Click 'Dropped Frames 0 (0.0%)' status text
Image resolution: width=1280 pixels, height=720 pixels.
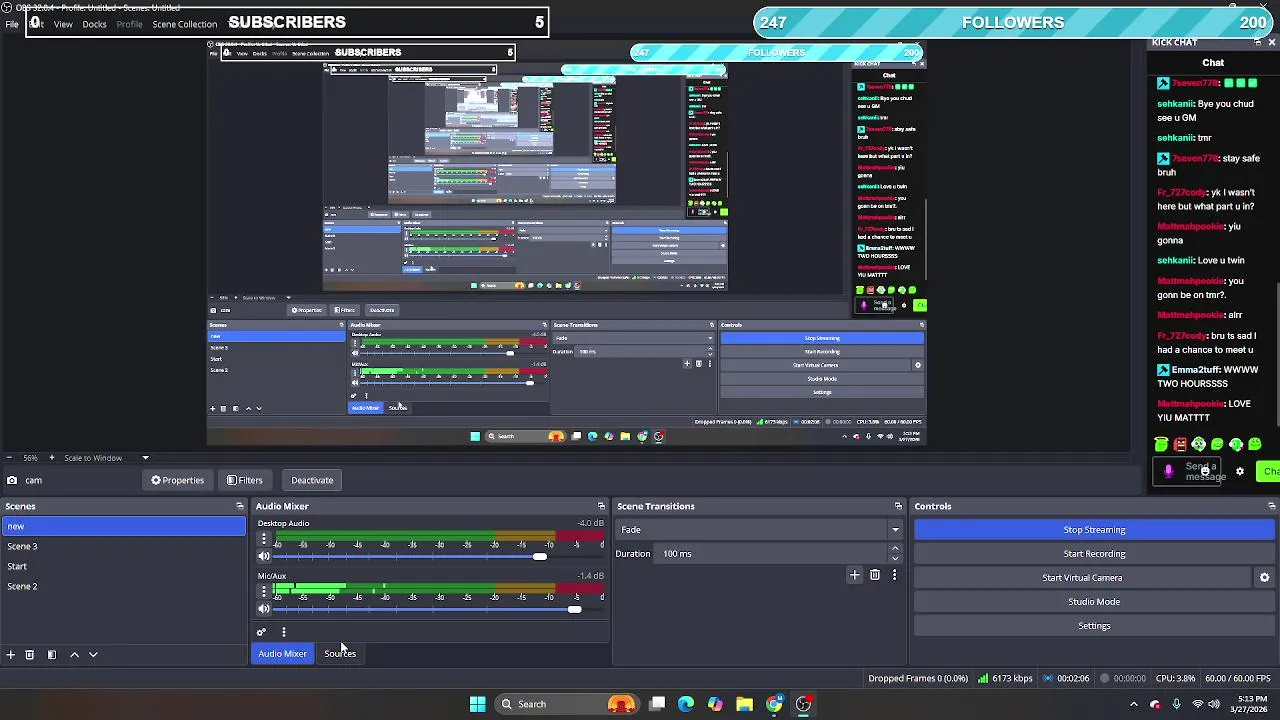pos(918,679)
